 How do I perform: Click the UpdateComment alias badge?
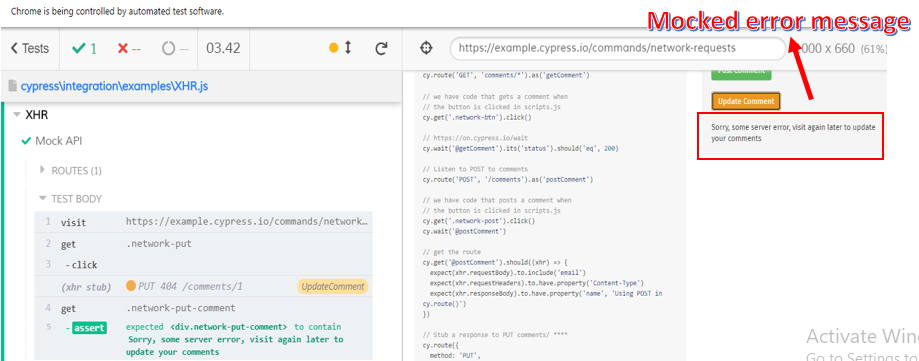click(333, 287)
